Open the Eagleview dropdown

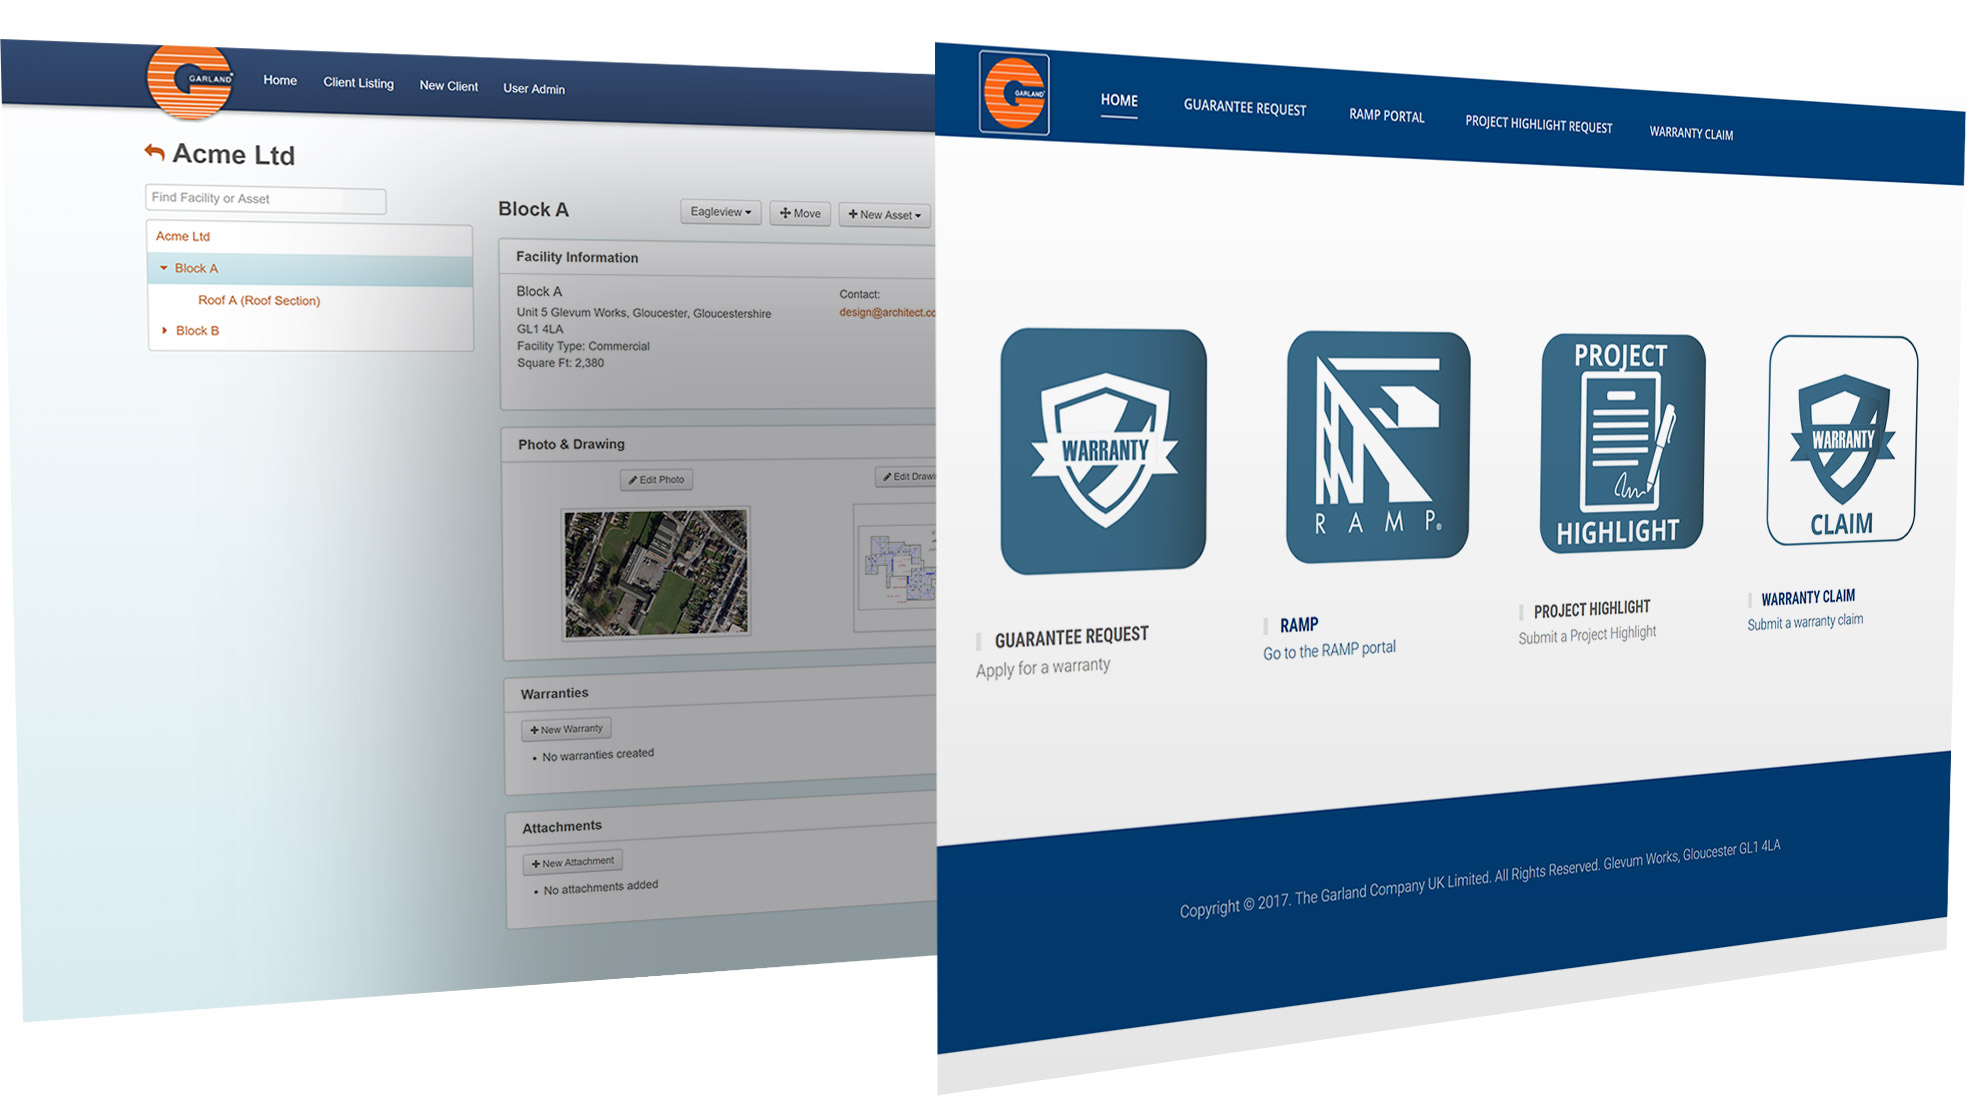(719, 212)
